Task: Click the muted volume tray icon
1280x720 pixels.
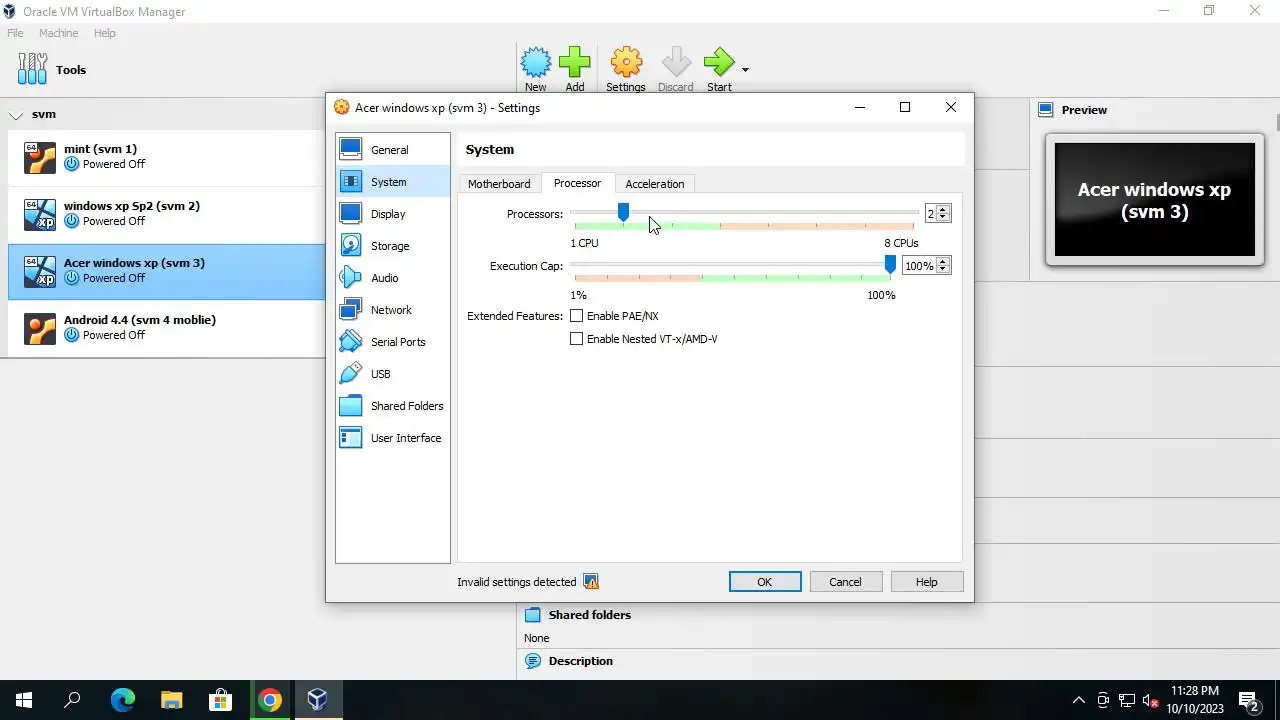Action: click(x=1151, y=700)
